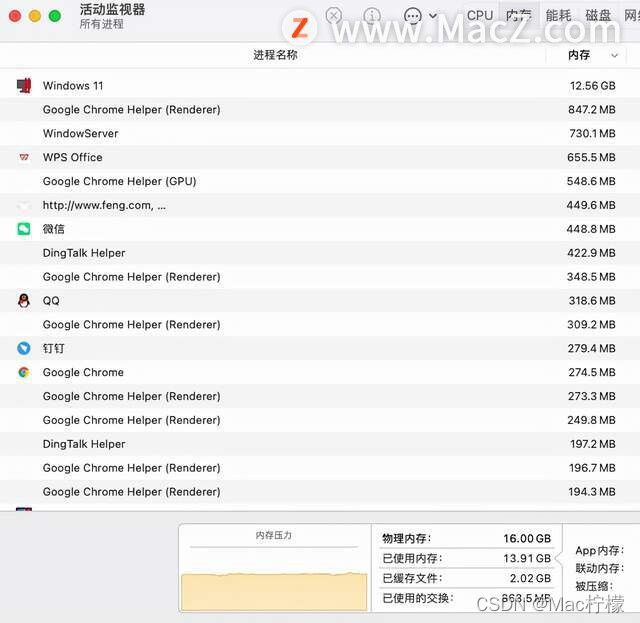Click the 12.56 GB memory value

(x=593, y=86)
